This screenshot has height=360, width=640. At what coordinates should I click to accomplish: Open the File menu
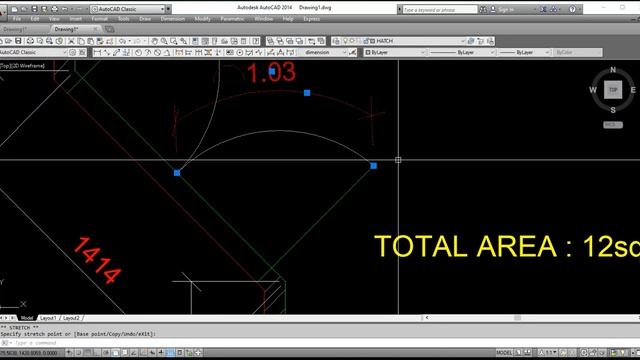coord(17,19)
